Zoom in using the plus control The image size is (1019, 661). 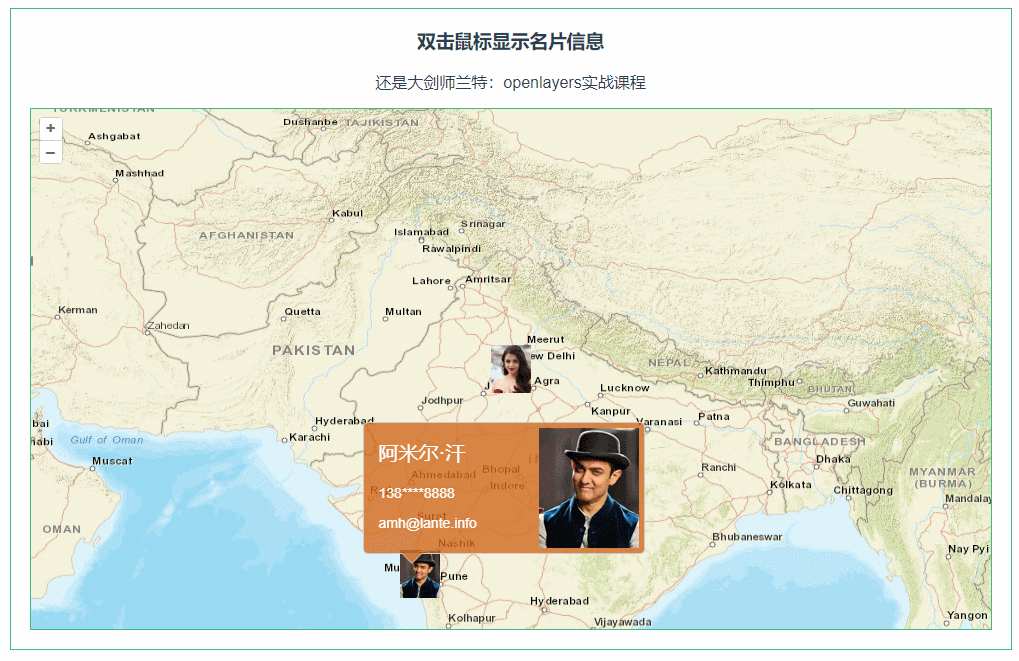coord(50,129)
